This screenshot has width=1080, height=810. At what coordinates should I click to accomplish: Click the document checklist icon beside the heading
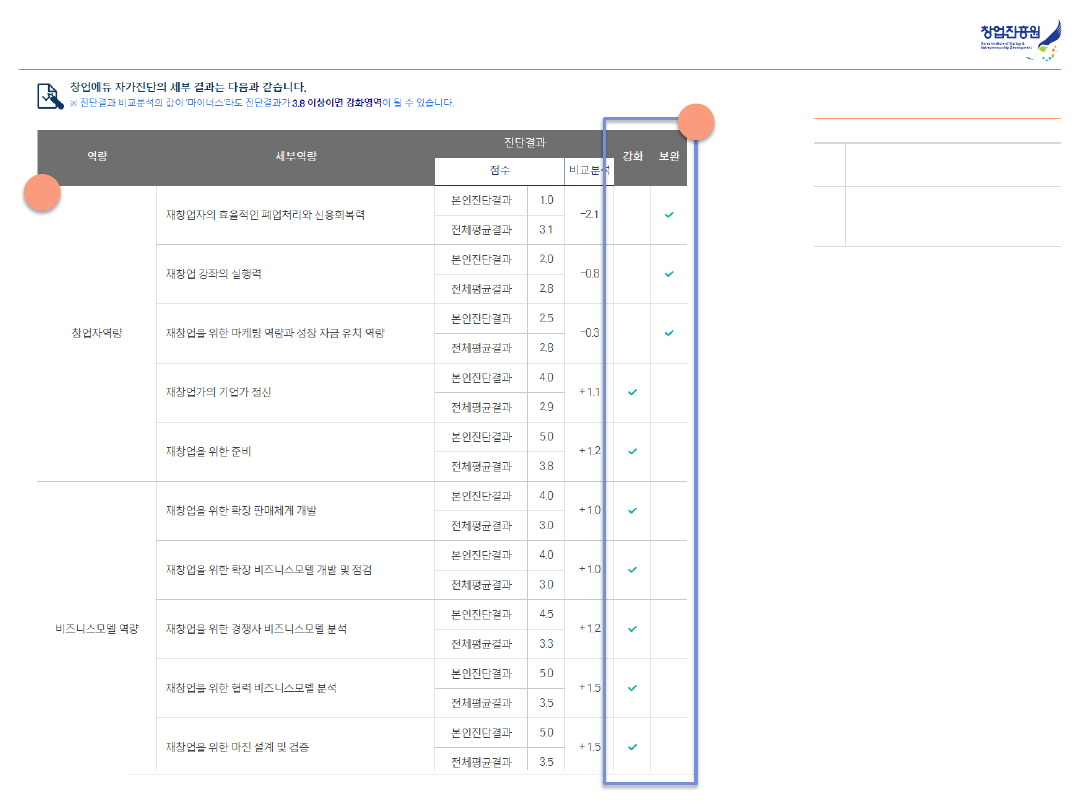pyautogui.click(x=50, y=96)
